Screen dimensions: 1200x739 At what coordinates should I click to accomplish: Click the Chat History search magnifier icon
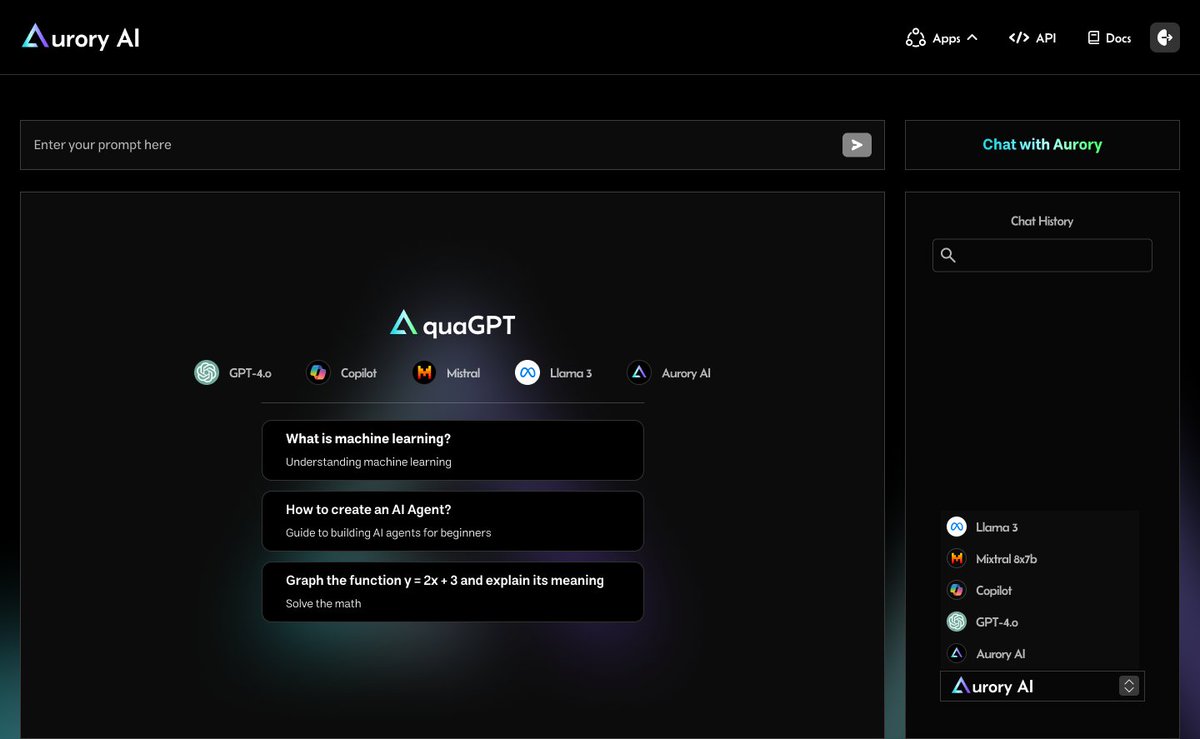point(948,255)
